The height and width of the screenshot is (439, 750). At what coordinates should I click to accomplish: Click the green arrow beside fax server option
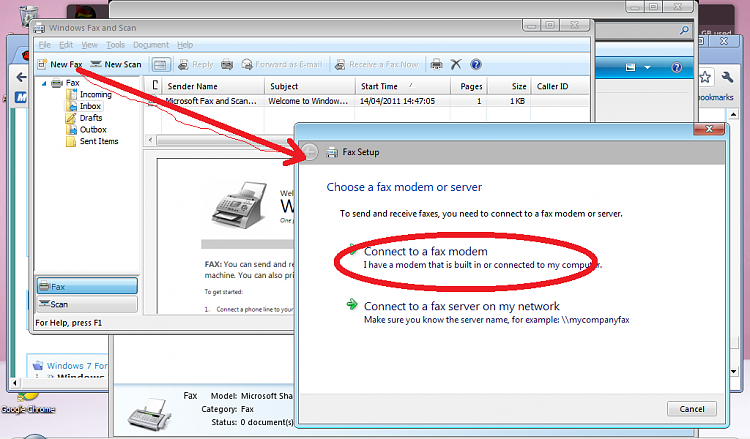coord(352,304)
